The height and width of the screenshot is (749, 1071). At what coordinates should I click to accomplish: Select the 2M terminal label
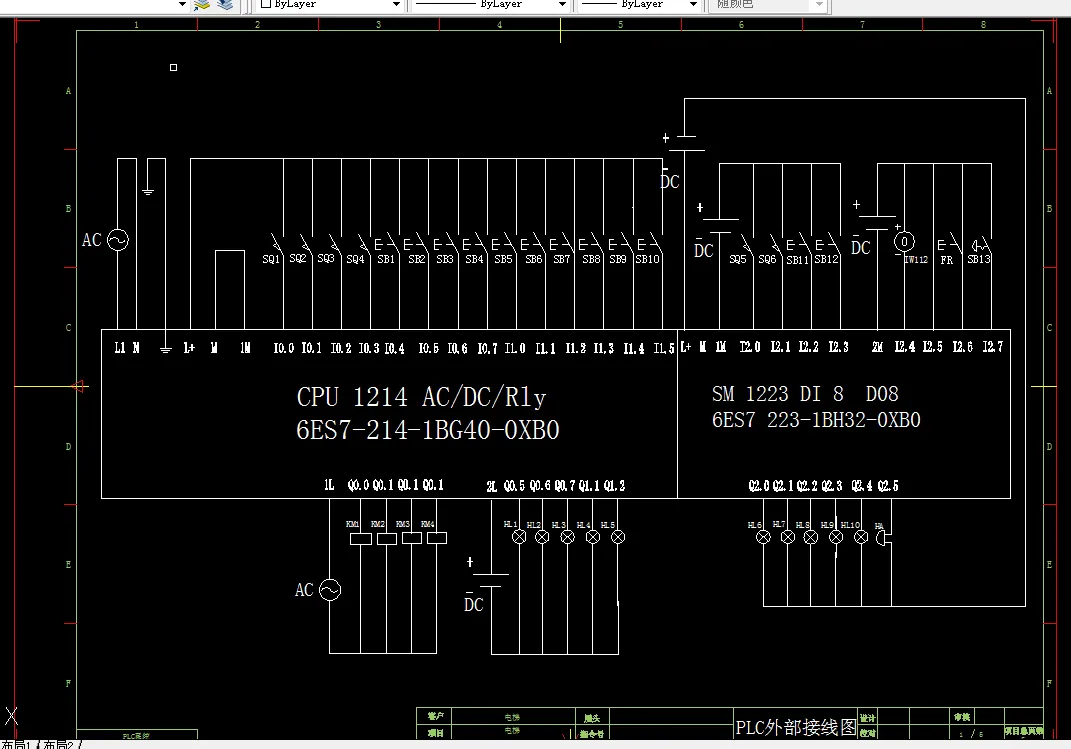click(x=878, y=348)
